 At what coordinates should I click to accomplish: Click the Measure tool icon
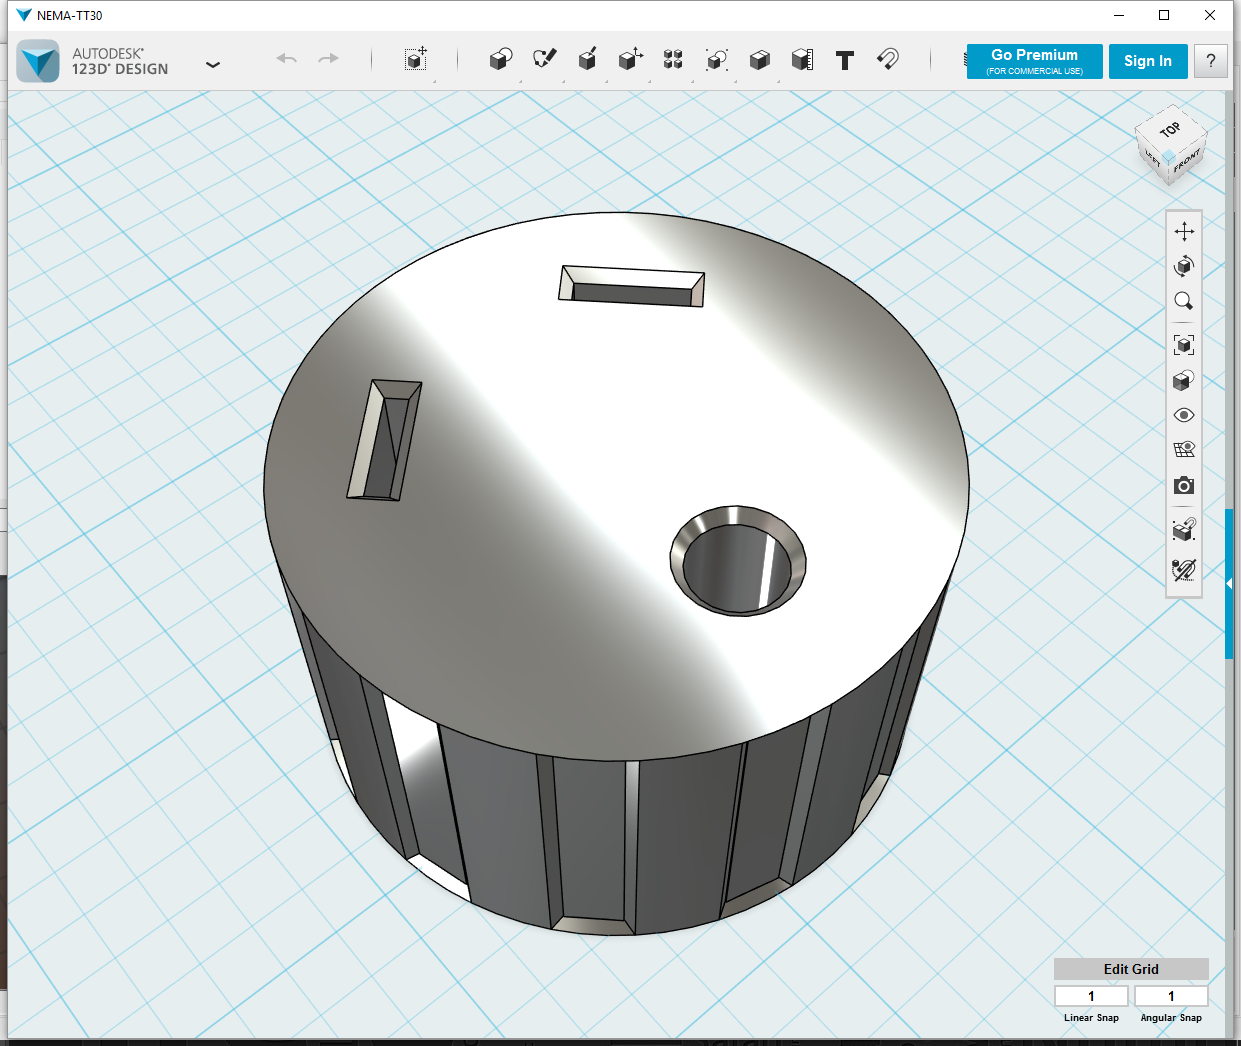click(802, 60)
